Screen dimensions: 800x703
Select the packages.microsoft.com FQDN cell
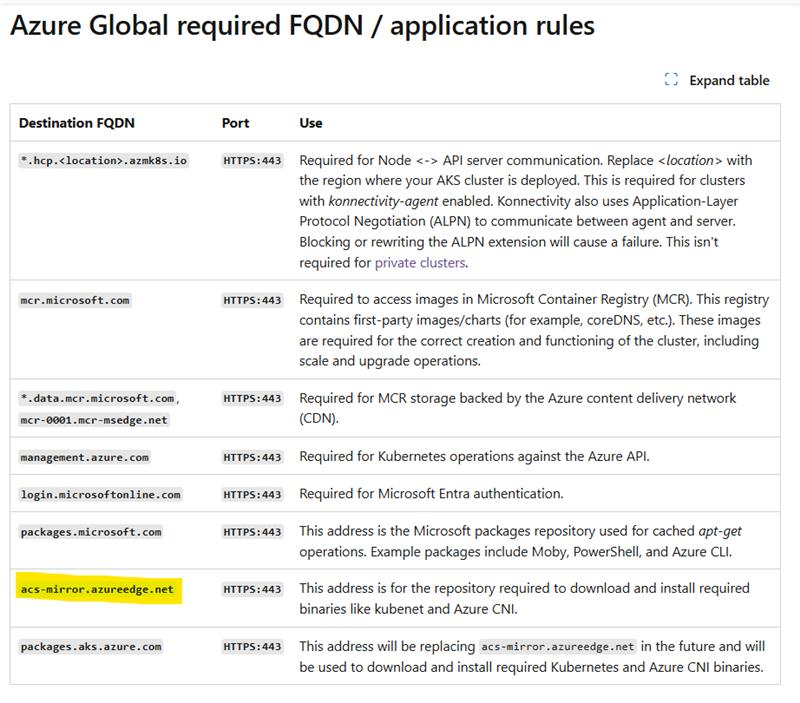pyautogui.click(x=91, y=532)
